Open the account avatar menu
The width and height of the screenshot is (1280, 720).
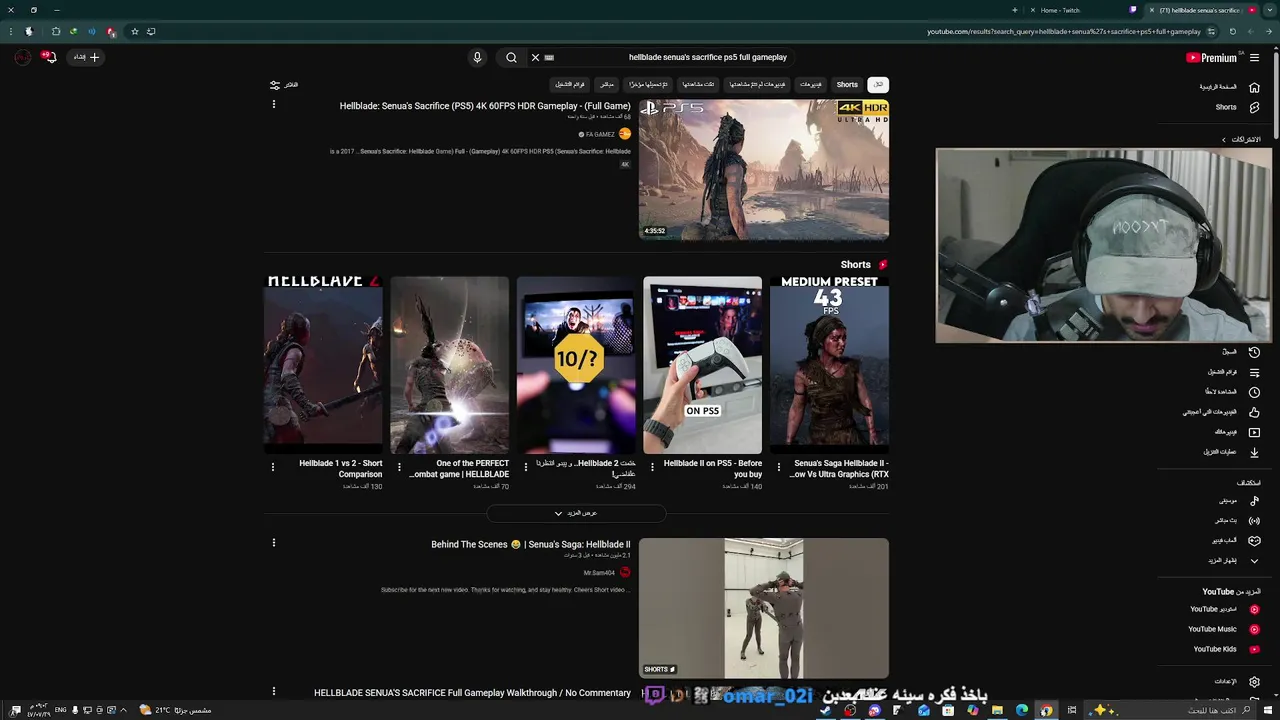point(23,57)
